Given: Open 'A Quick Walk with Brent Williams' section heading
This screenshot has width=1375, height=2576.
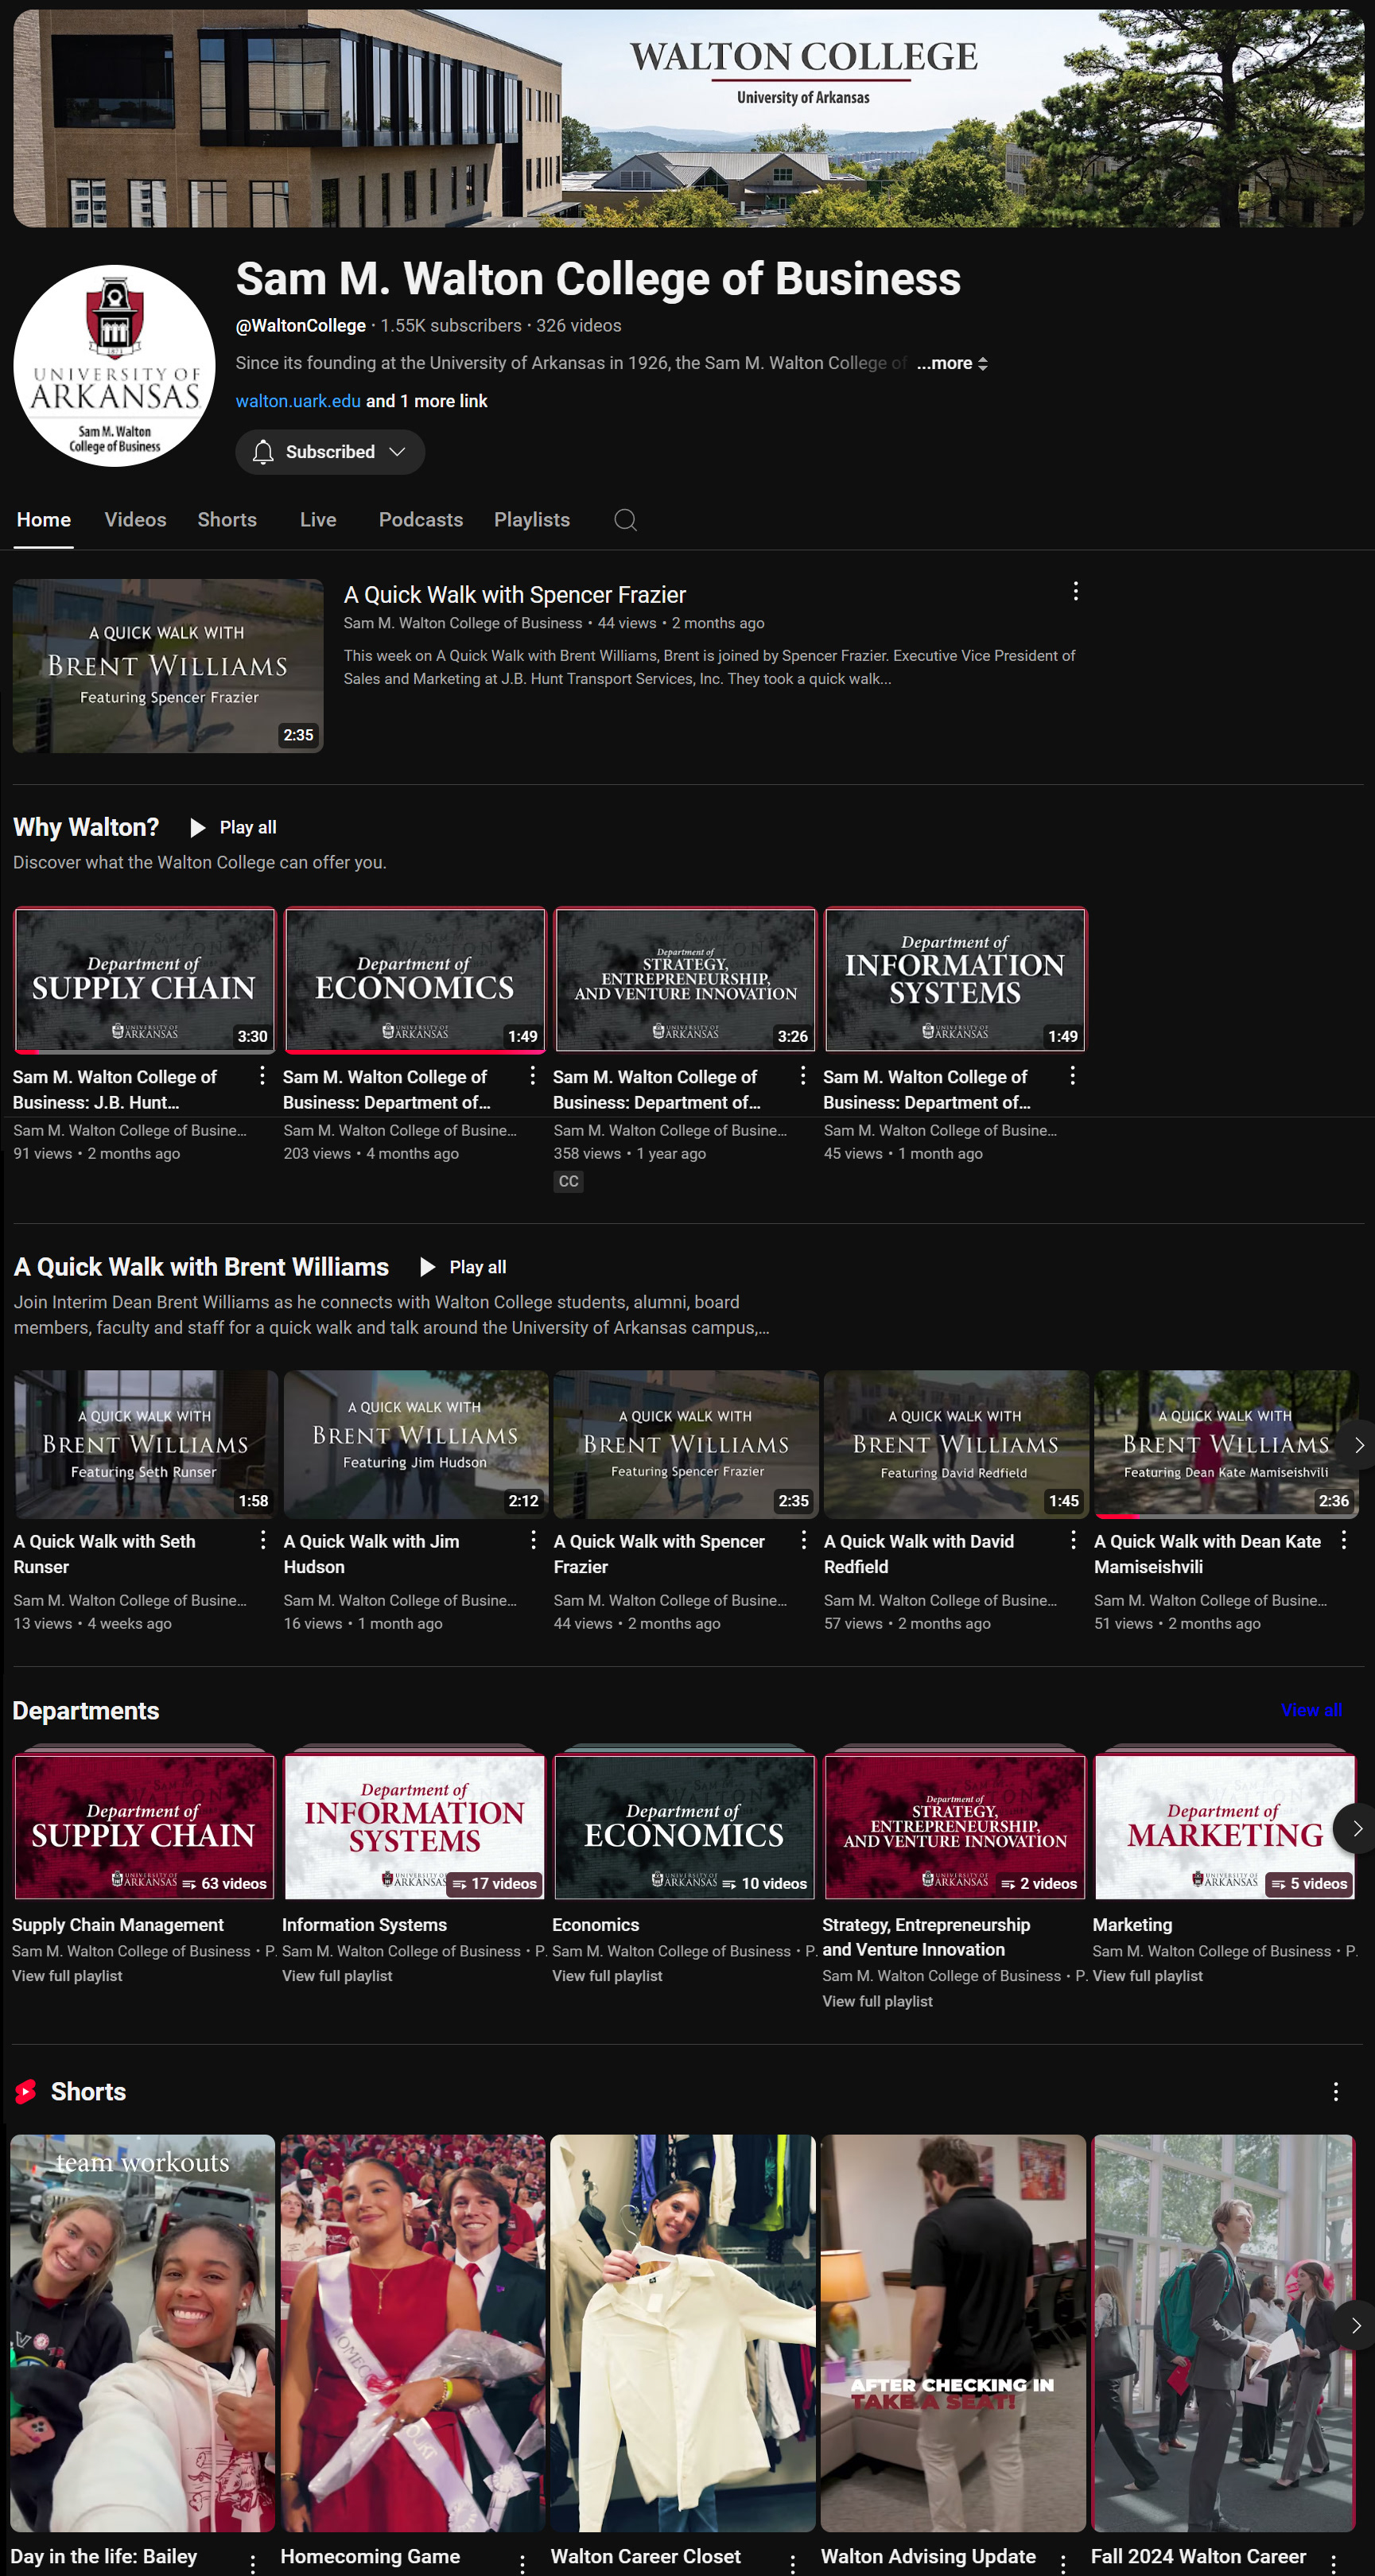Looking at the screenshot, I should [x=201, y=1267].
